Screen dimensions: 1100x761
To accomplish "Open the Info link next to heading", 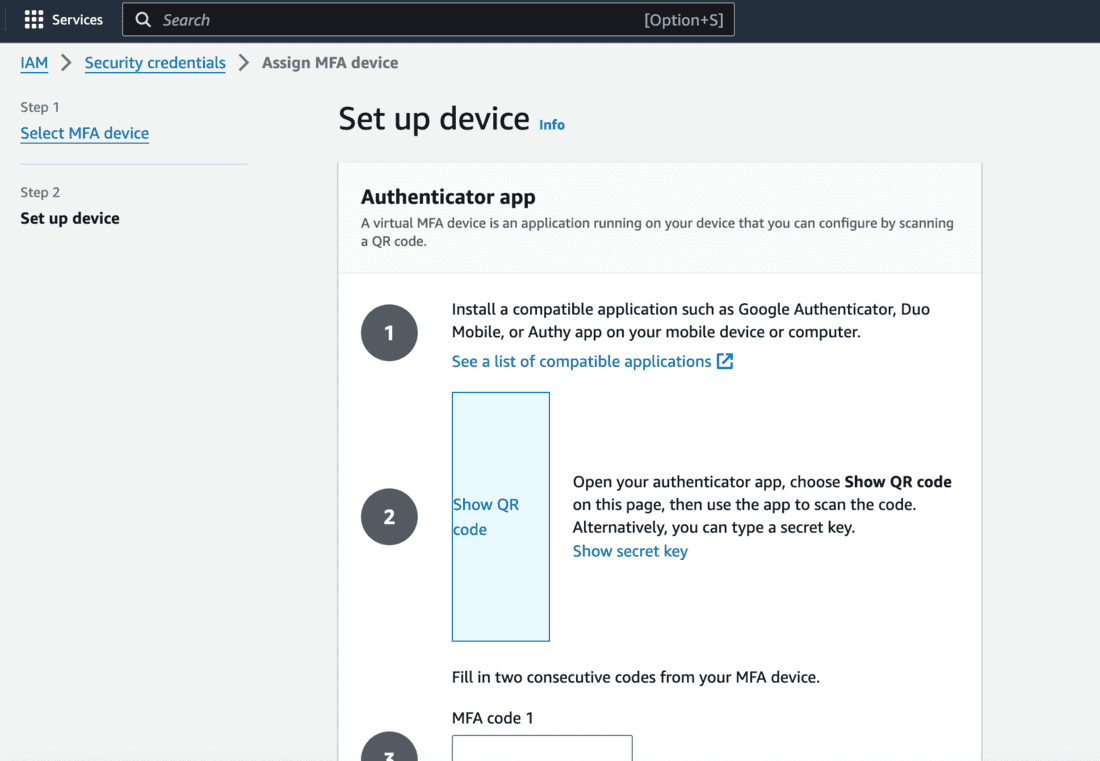I will click(x=551, y=125).
